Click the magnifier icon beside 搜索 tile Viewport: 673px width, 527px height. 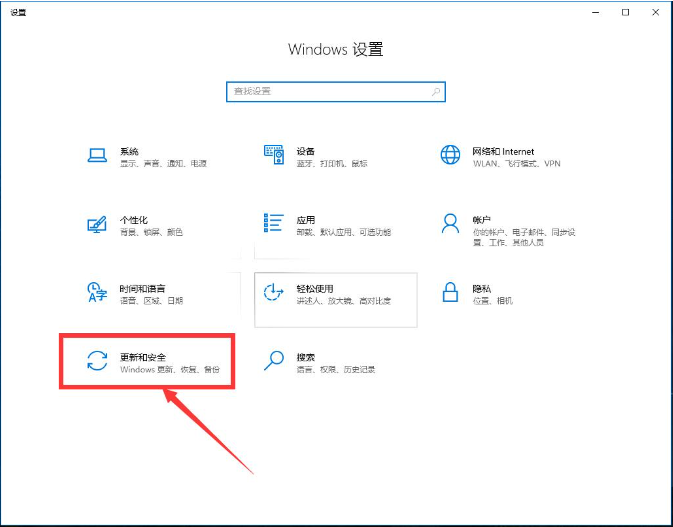273,361
